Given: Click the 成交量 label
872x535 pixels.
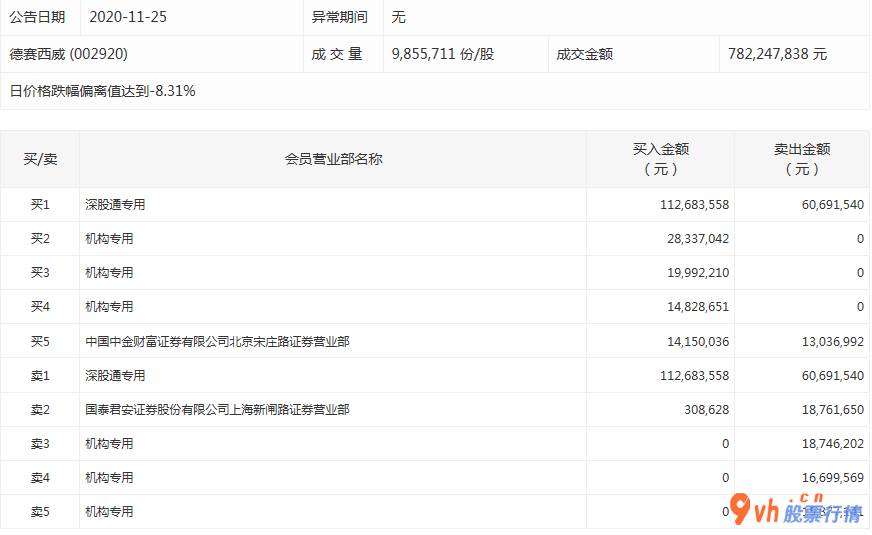Looking at the screenshot, I should [337, 54].
